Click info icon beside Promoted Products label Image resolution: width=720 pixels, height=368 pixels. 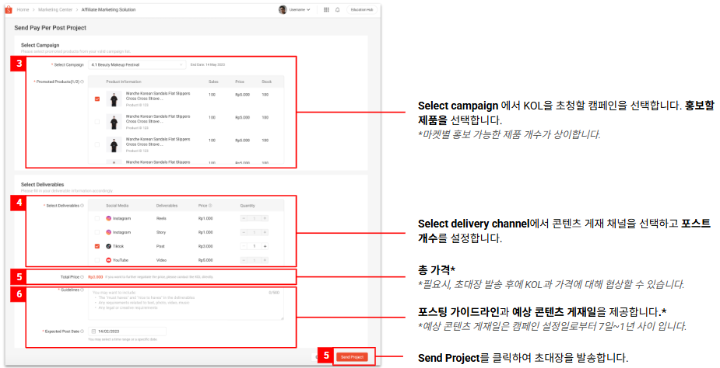[82, 82]
